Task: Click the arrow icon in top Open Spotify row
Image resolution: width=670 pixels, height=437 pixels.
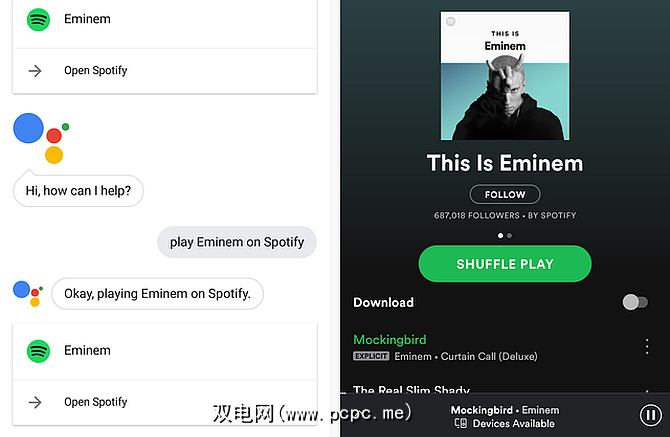Action: coord(35,70)
